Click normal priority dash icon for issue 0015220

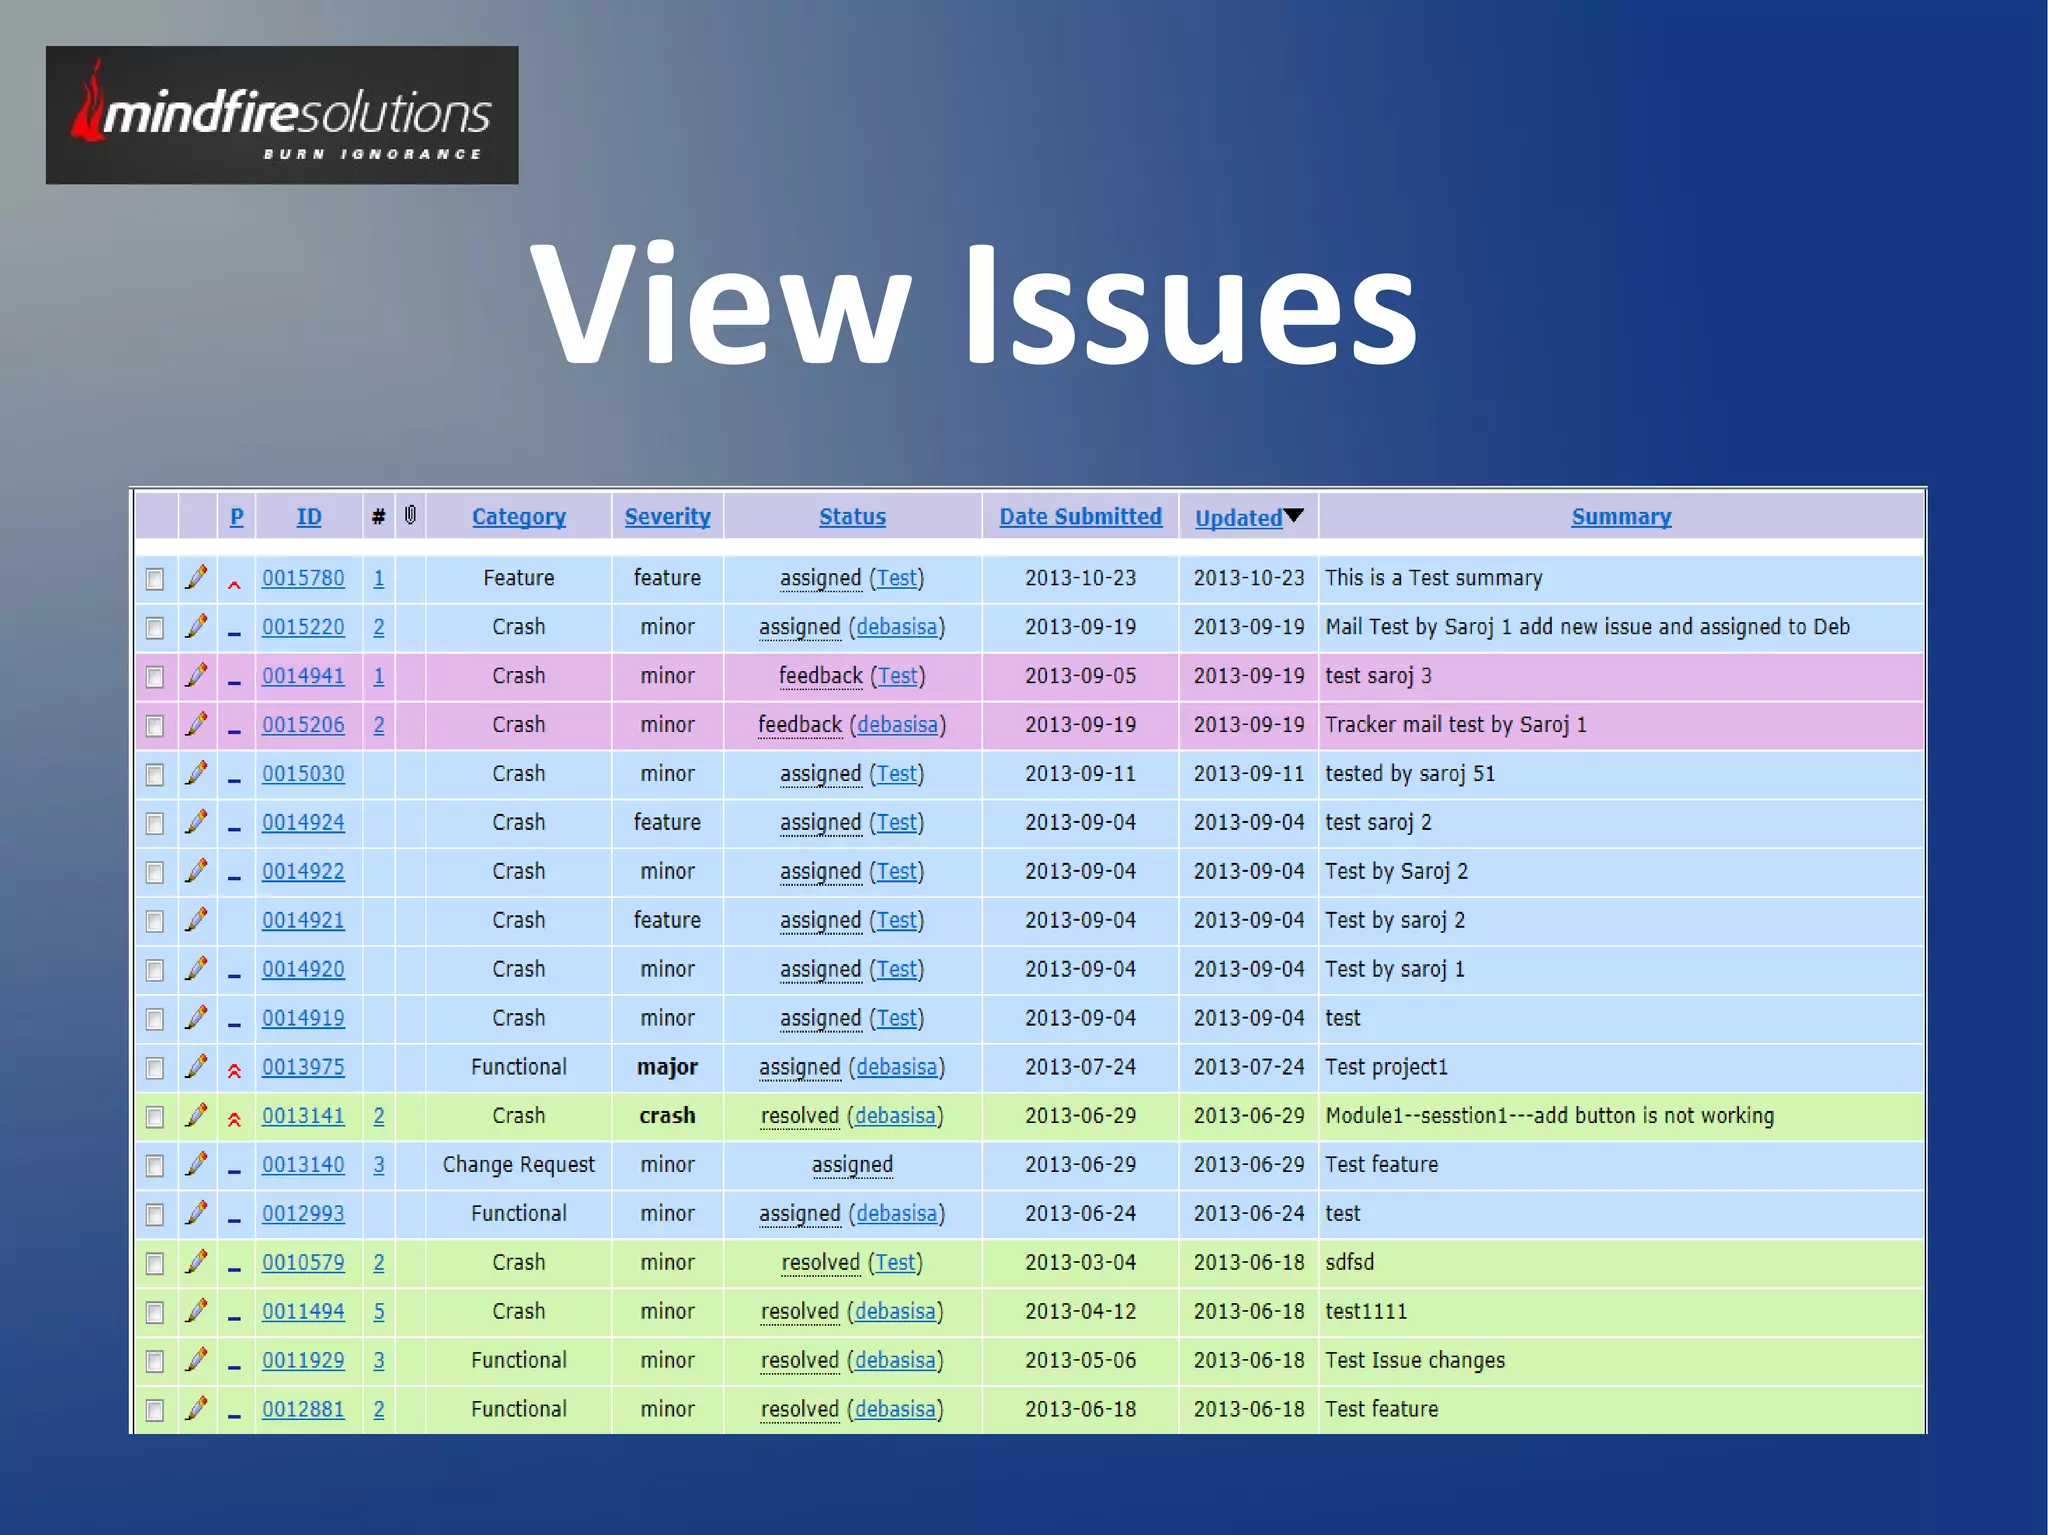pyautogui.click(x=234, y=634)
